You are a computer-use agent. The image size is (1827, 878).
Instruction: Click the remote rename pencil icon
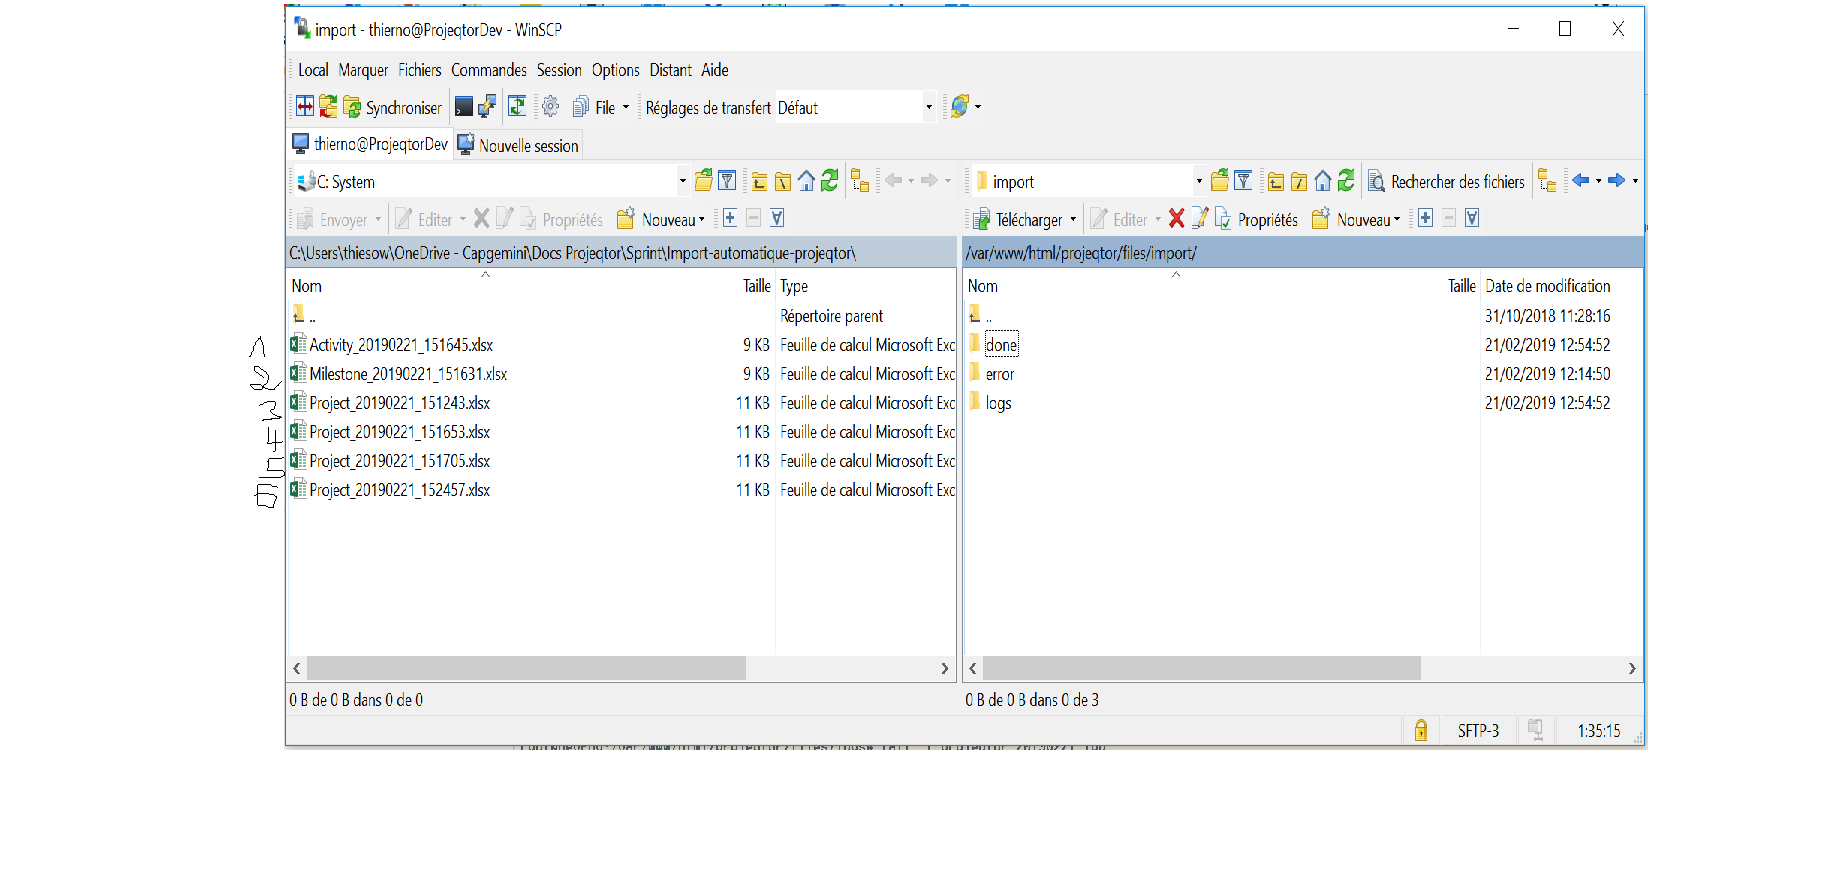1200,219
